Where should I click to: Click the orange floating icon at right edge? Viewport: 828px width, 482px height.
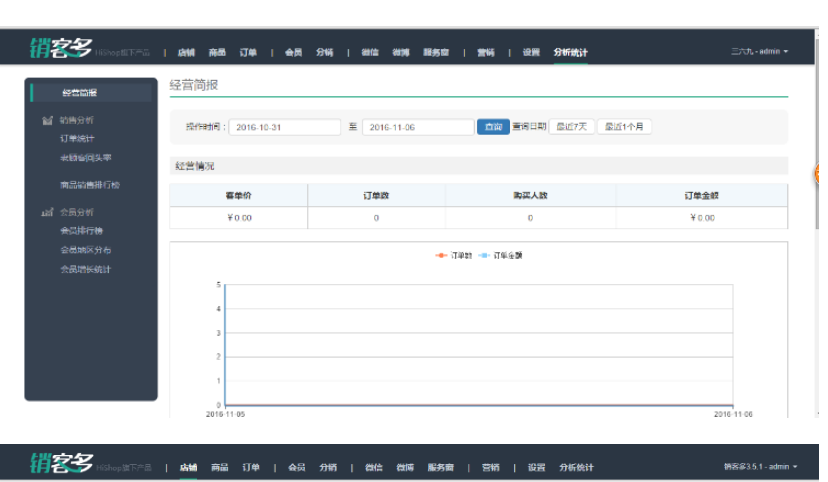pos(821,173)
